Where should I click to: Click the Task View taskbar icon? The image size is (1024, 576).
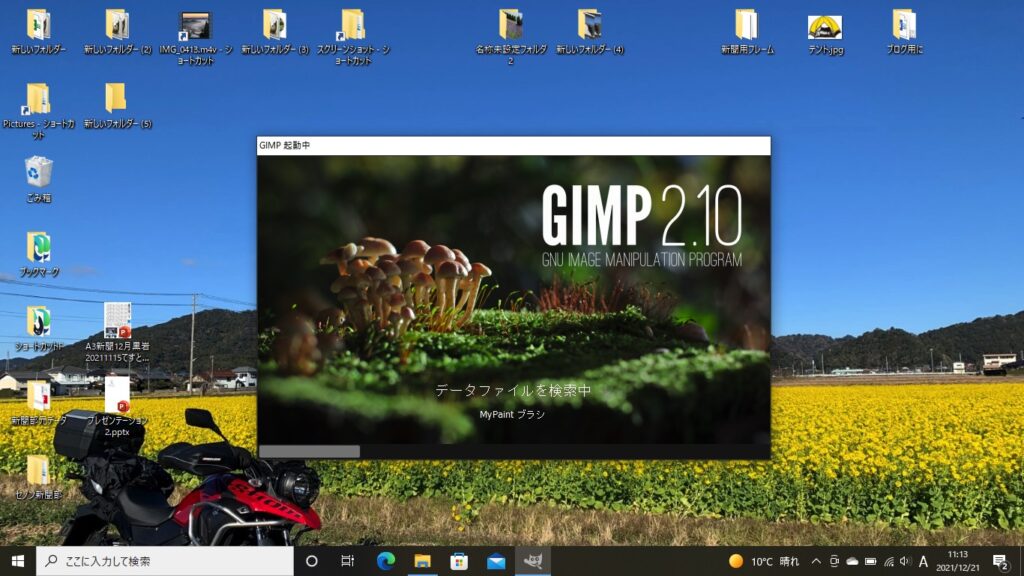pyautogui.click(x=348, y=561)
